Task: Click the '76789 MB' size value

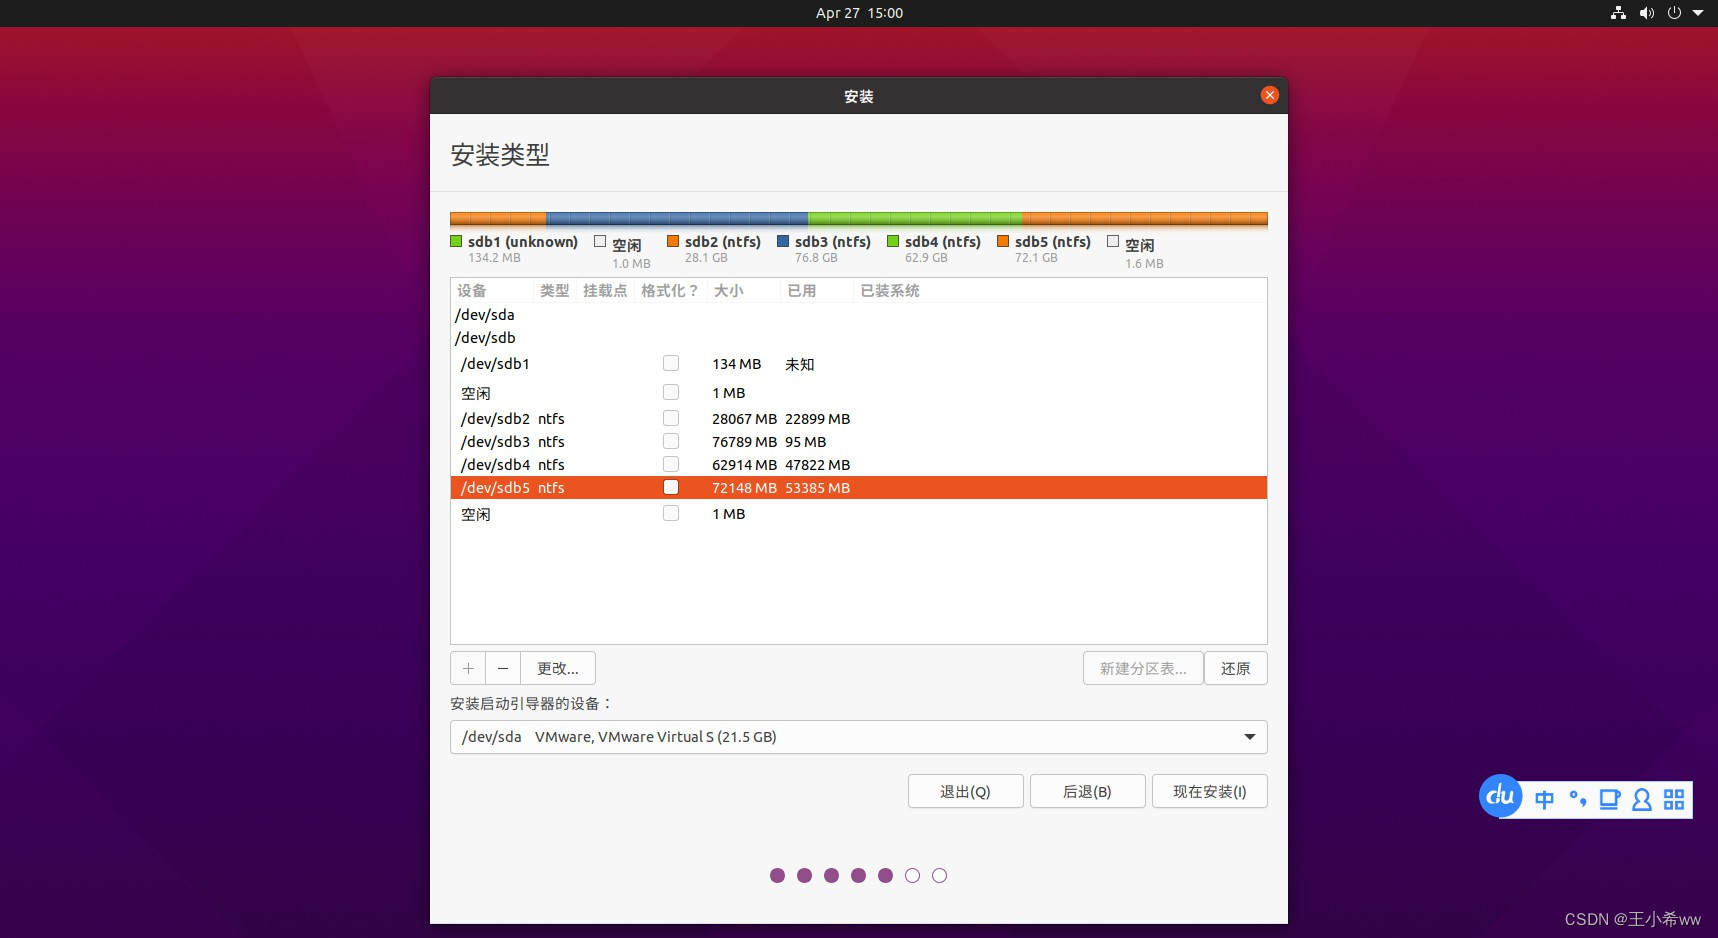Action: click(744, 442)
